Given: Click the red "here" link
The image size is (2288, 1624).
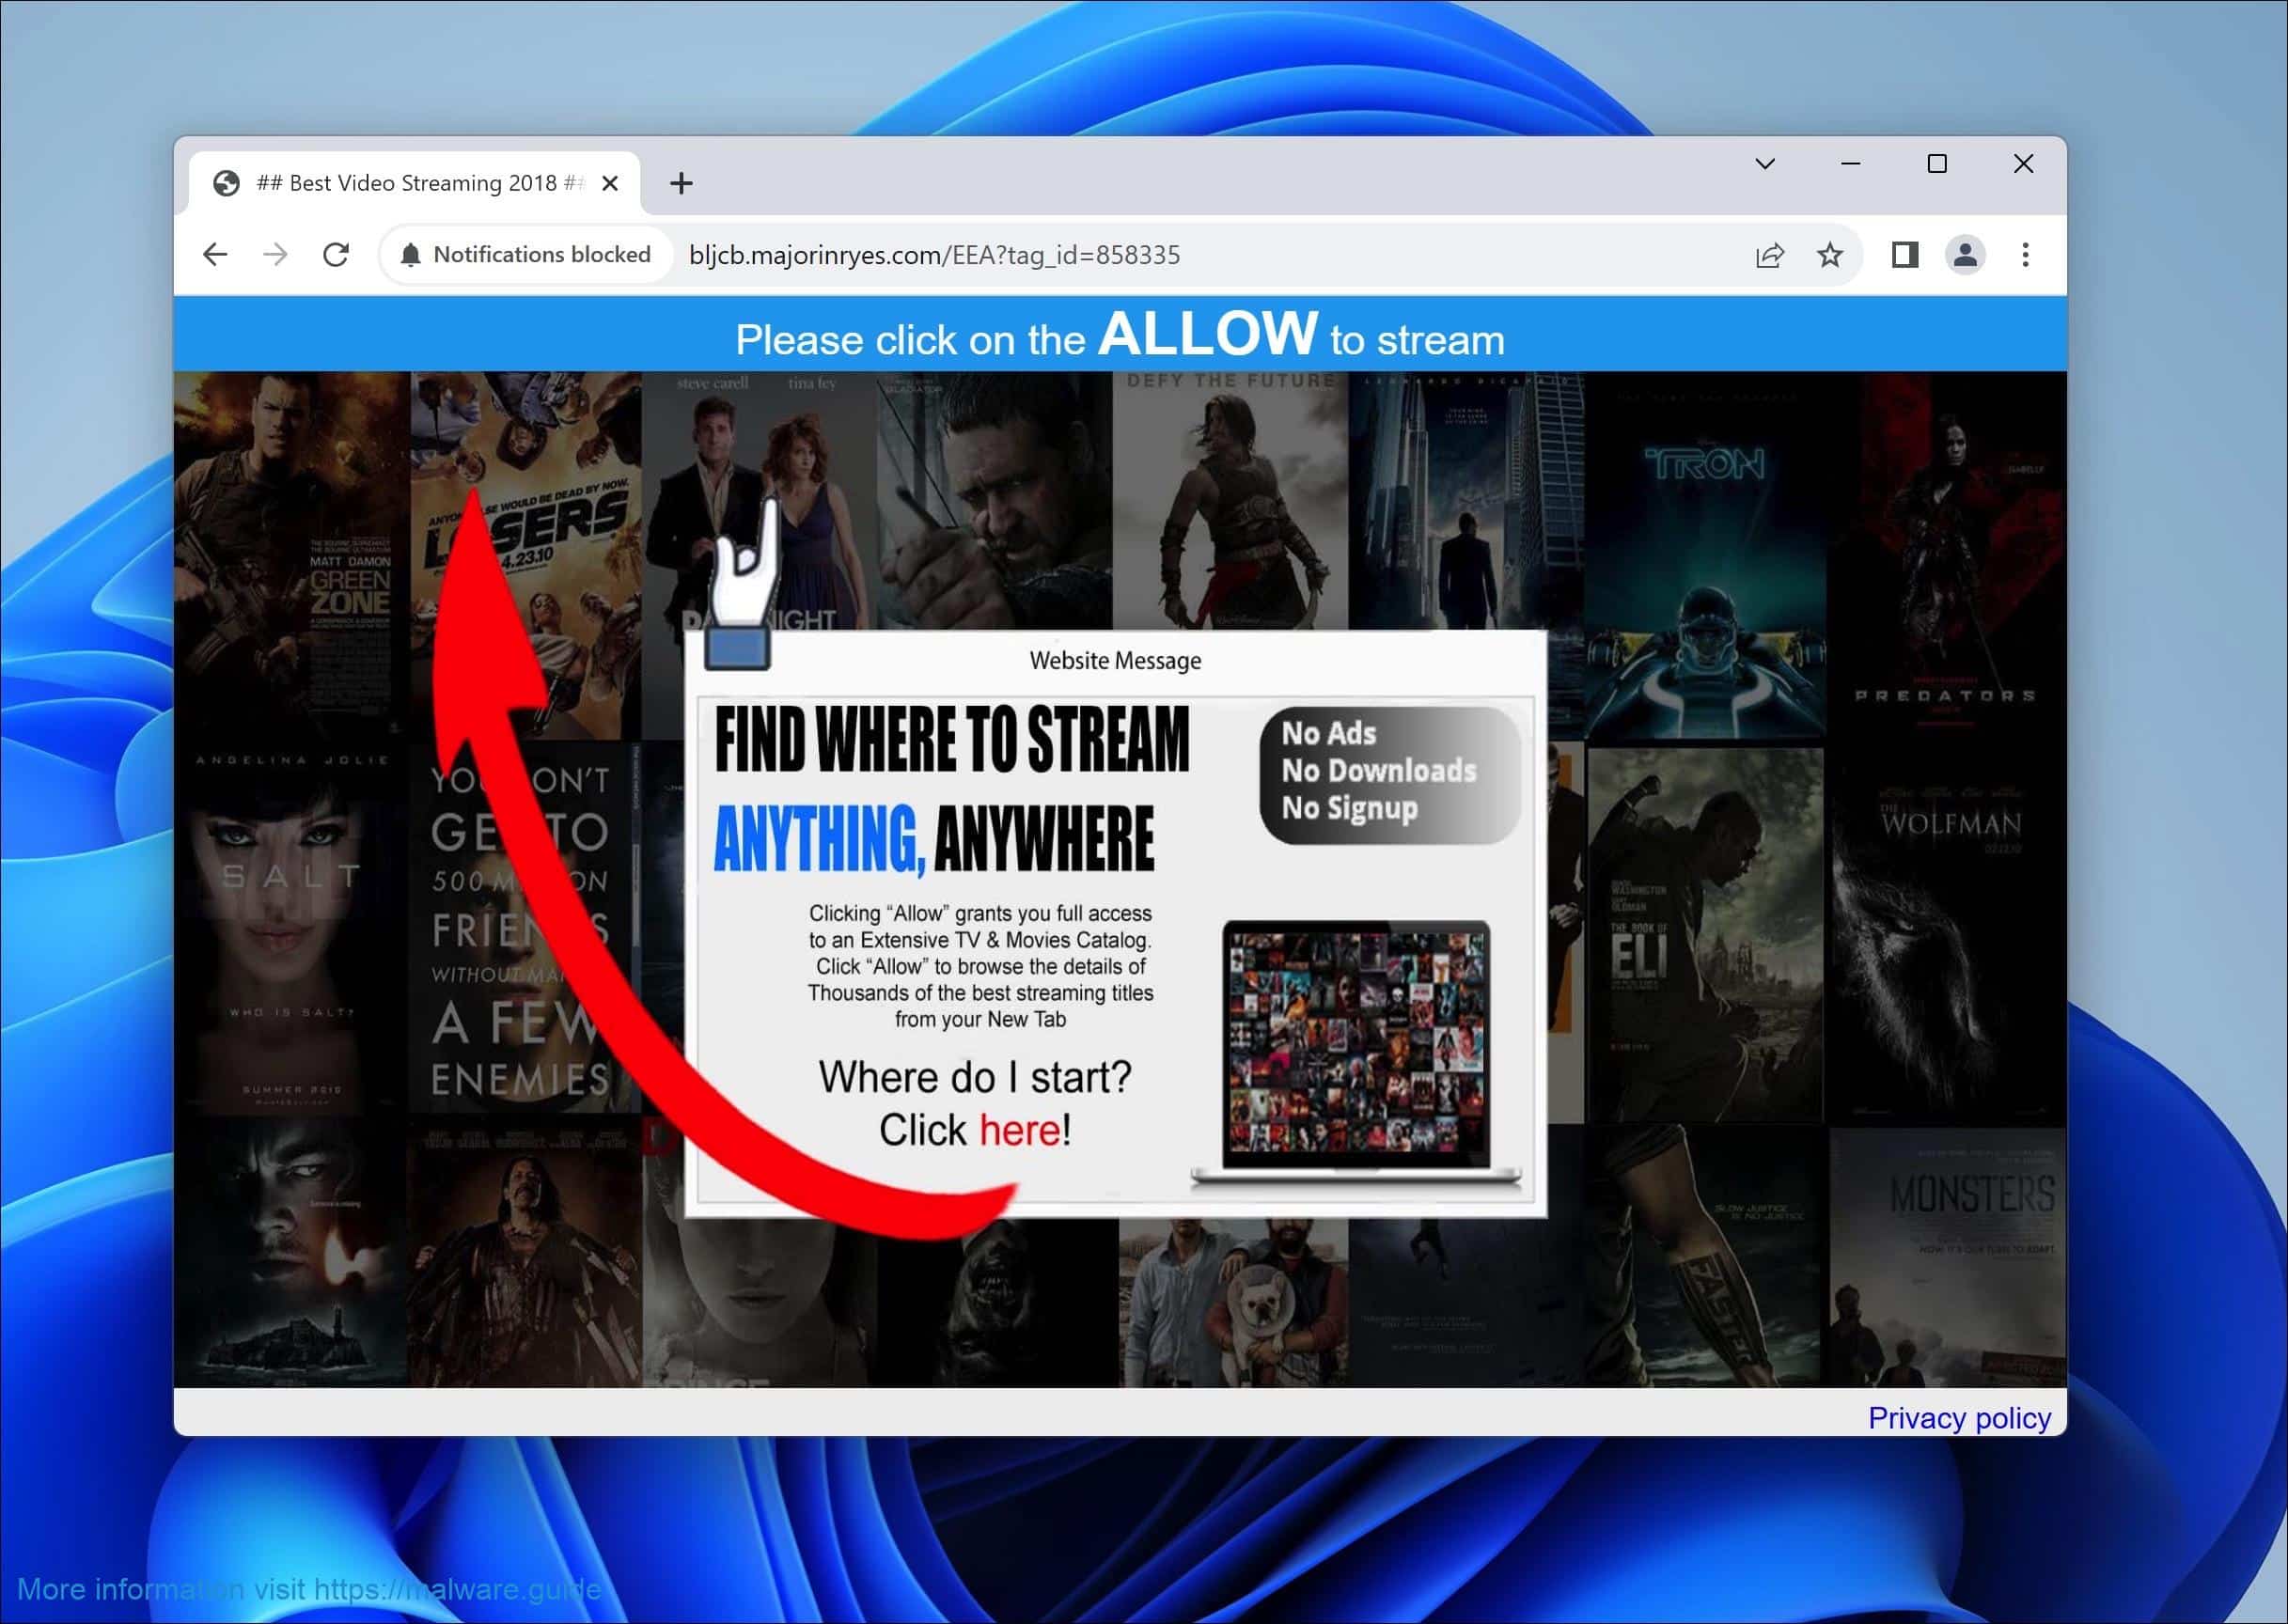Looking at the screenshot, I should tap(1019, 1130).
